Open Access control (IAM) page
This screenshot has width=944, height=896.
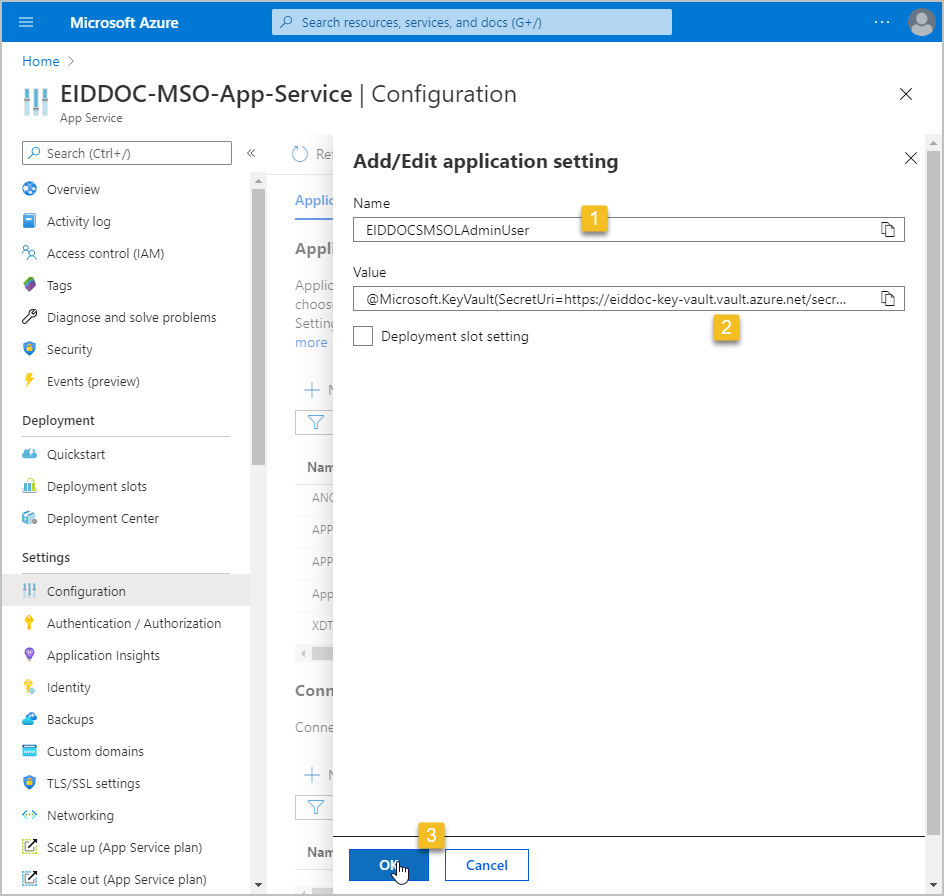point(105,253)
